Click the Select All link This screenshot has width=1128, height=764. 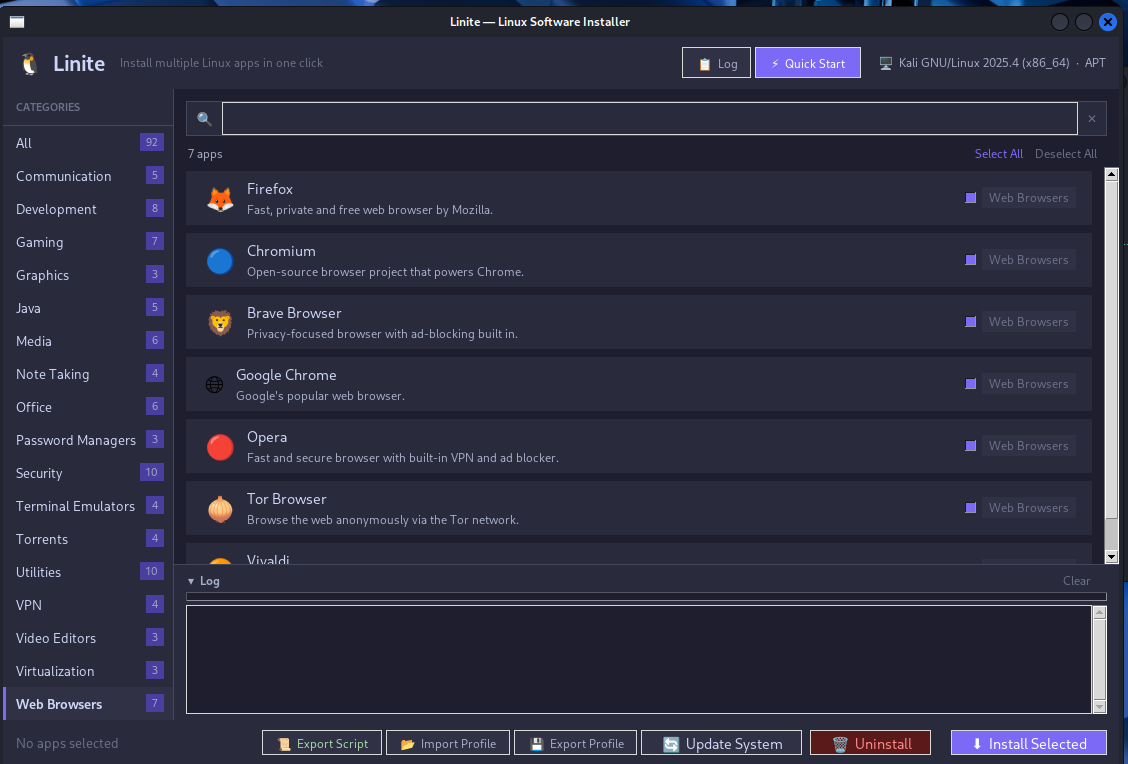(999, 154)
